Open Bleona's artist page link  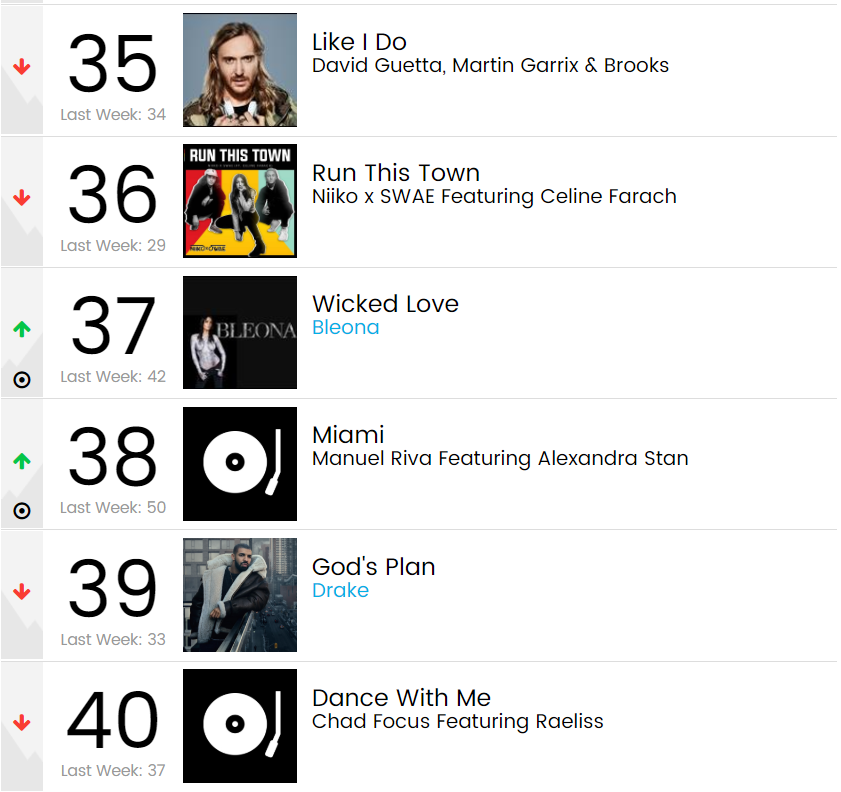point(345,327)
